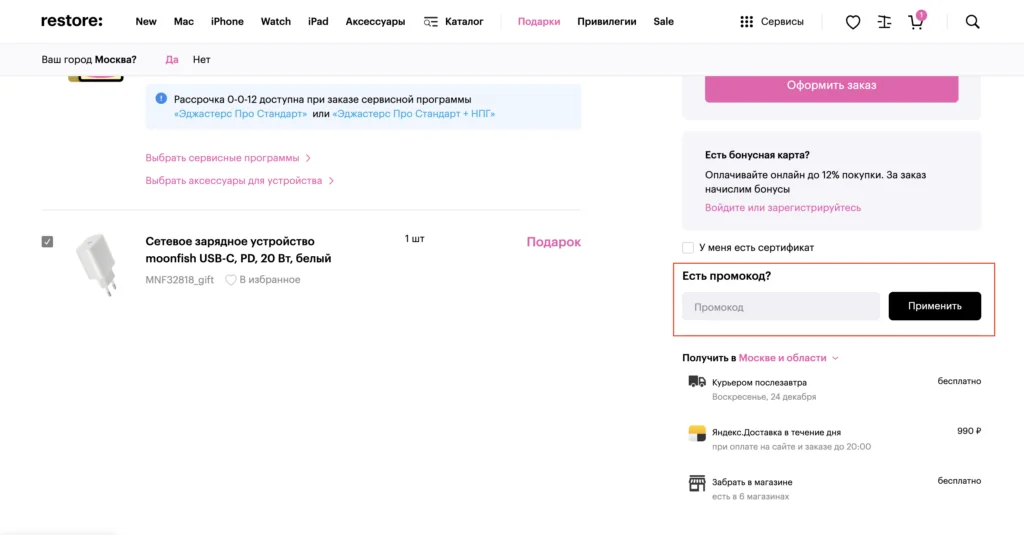Click the MNF32818_gift article code

click(179, 280)
